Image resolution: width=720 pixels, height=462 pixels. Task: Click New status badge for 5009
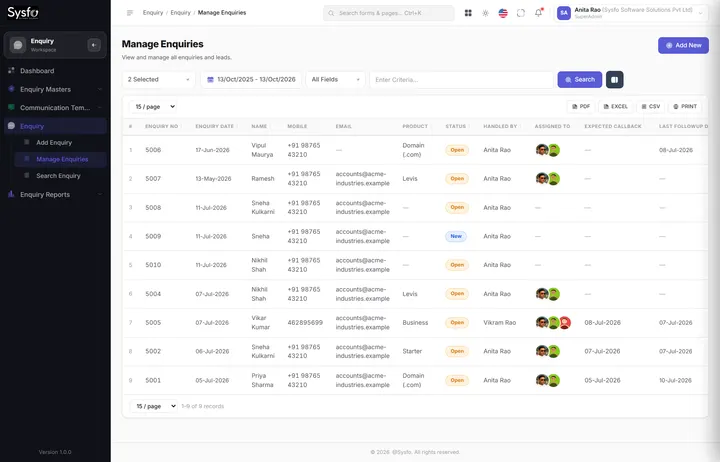[456, 236]
